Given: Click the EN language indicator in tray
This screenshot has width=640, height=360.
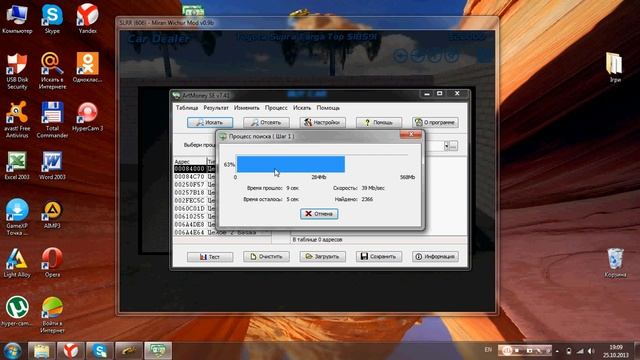Looking at the screenshot, I should [488, 350].
